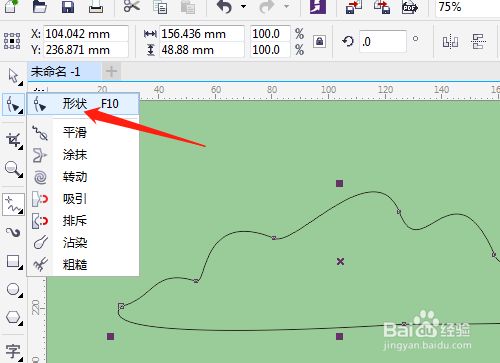Edit the Y position field 236.871 mm

tap(86, 50)
